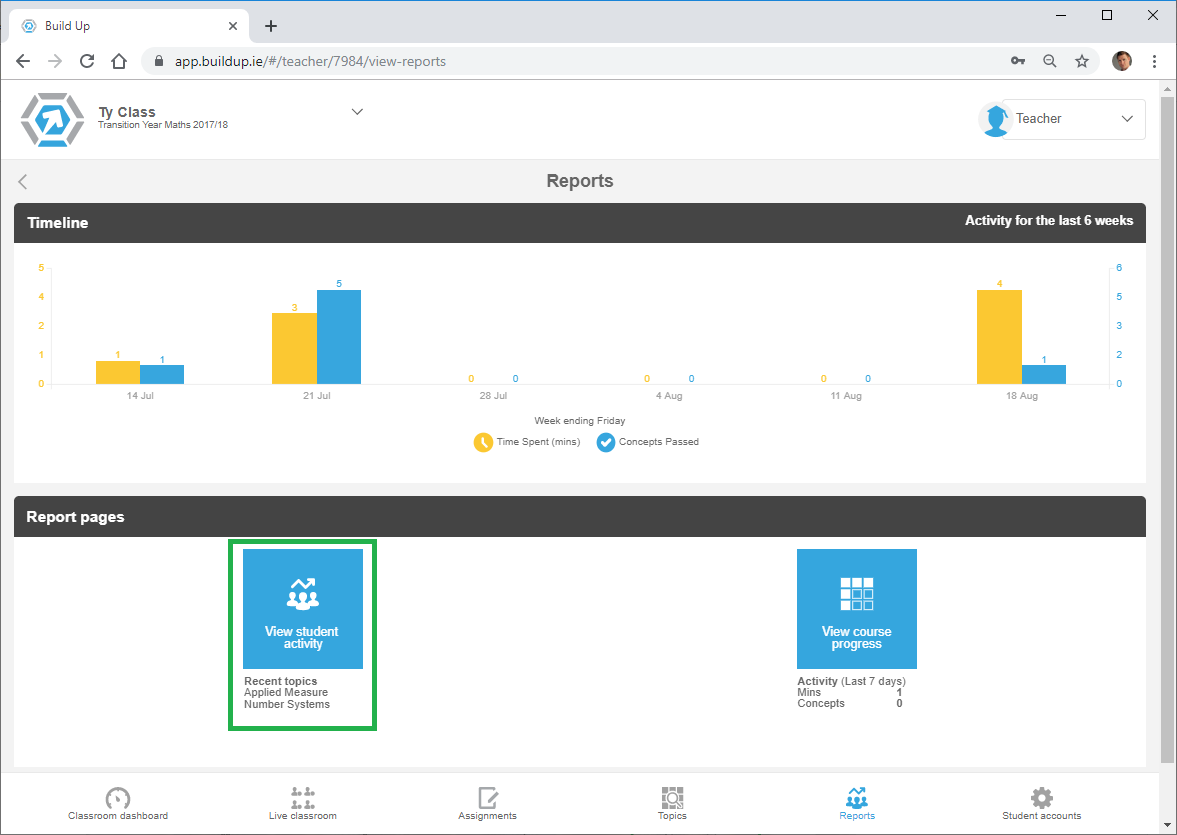Image resolution: width=1177 pixels, height=835 pixels.
Task: Open the Teacher account dropdown
Action: coord(1063,119)
